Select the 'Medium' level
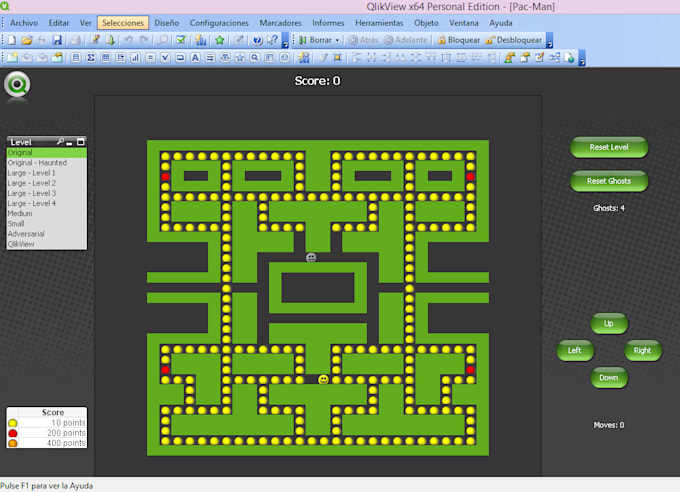Screen dimensions: 680x492 tap(46, 213)
